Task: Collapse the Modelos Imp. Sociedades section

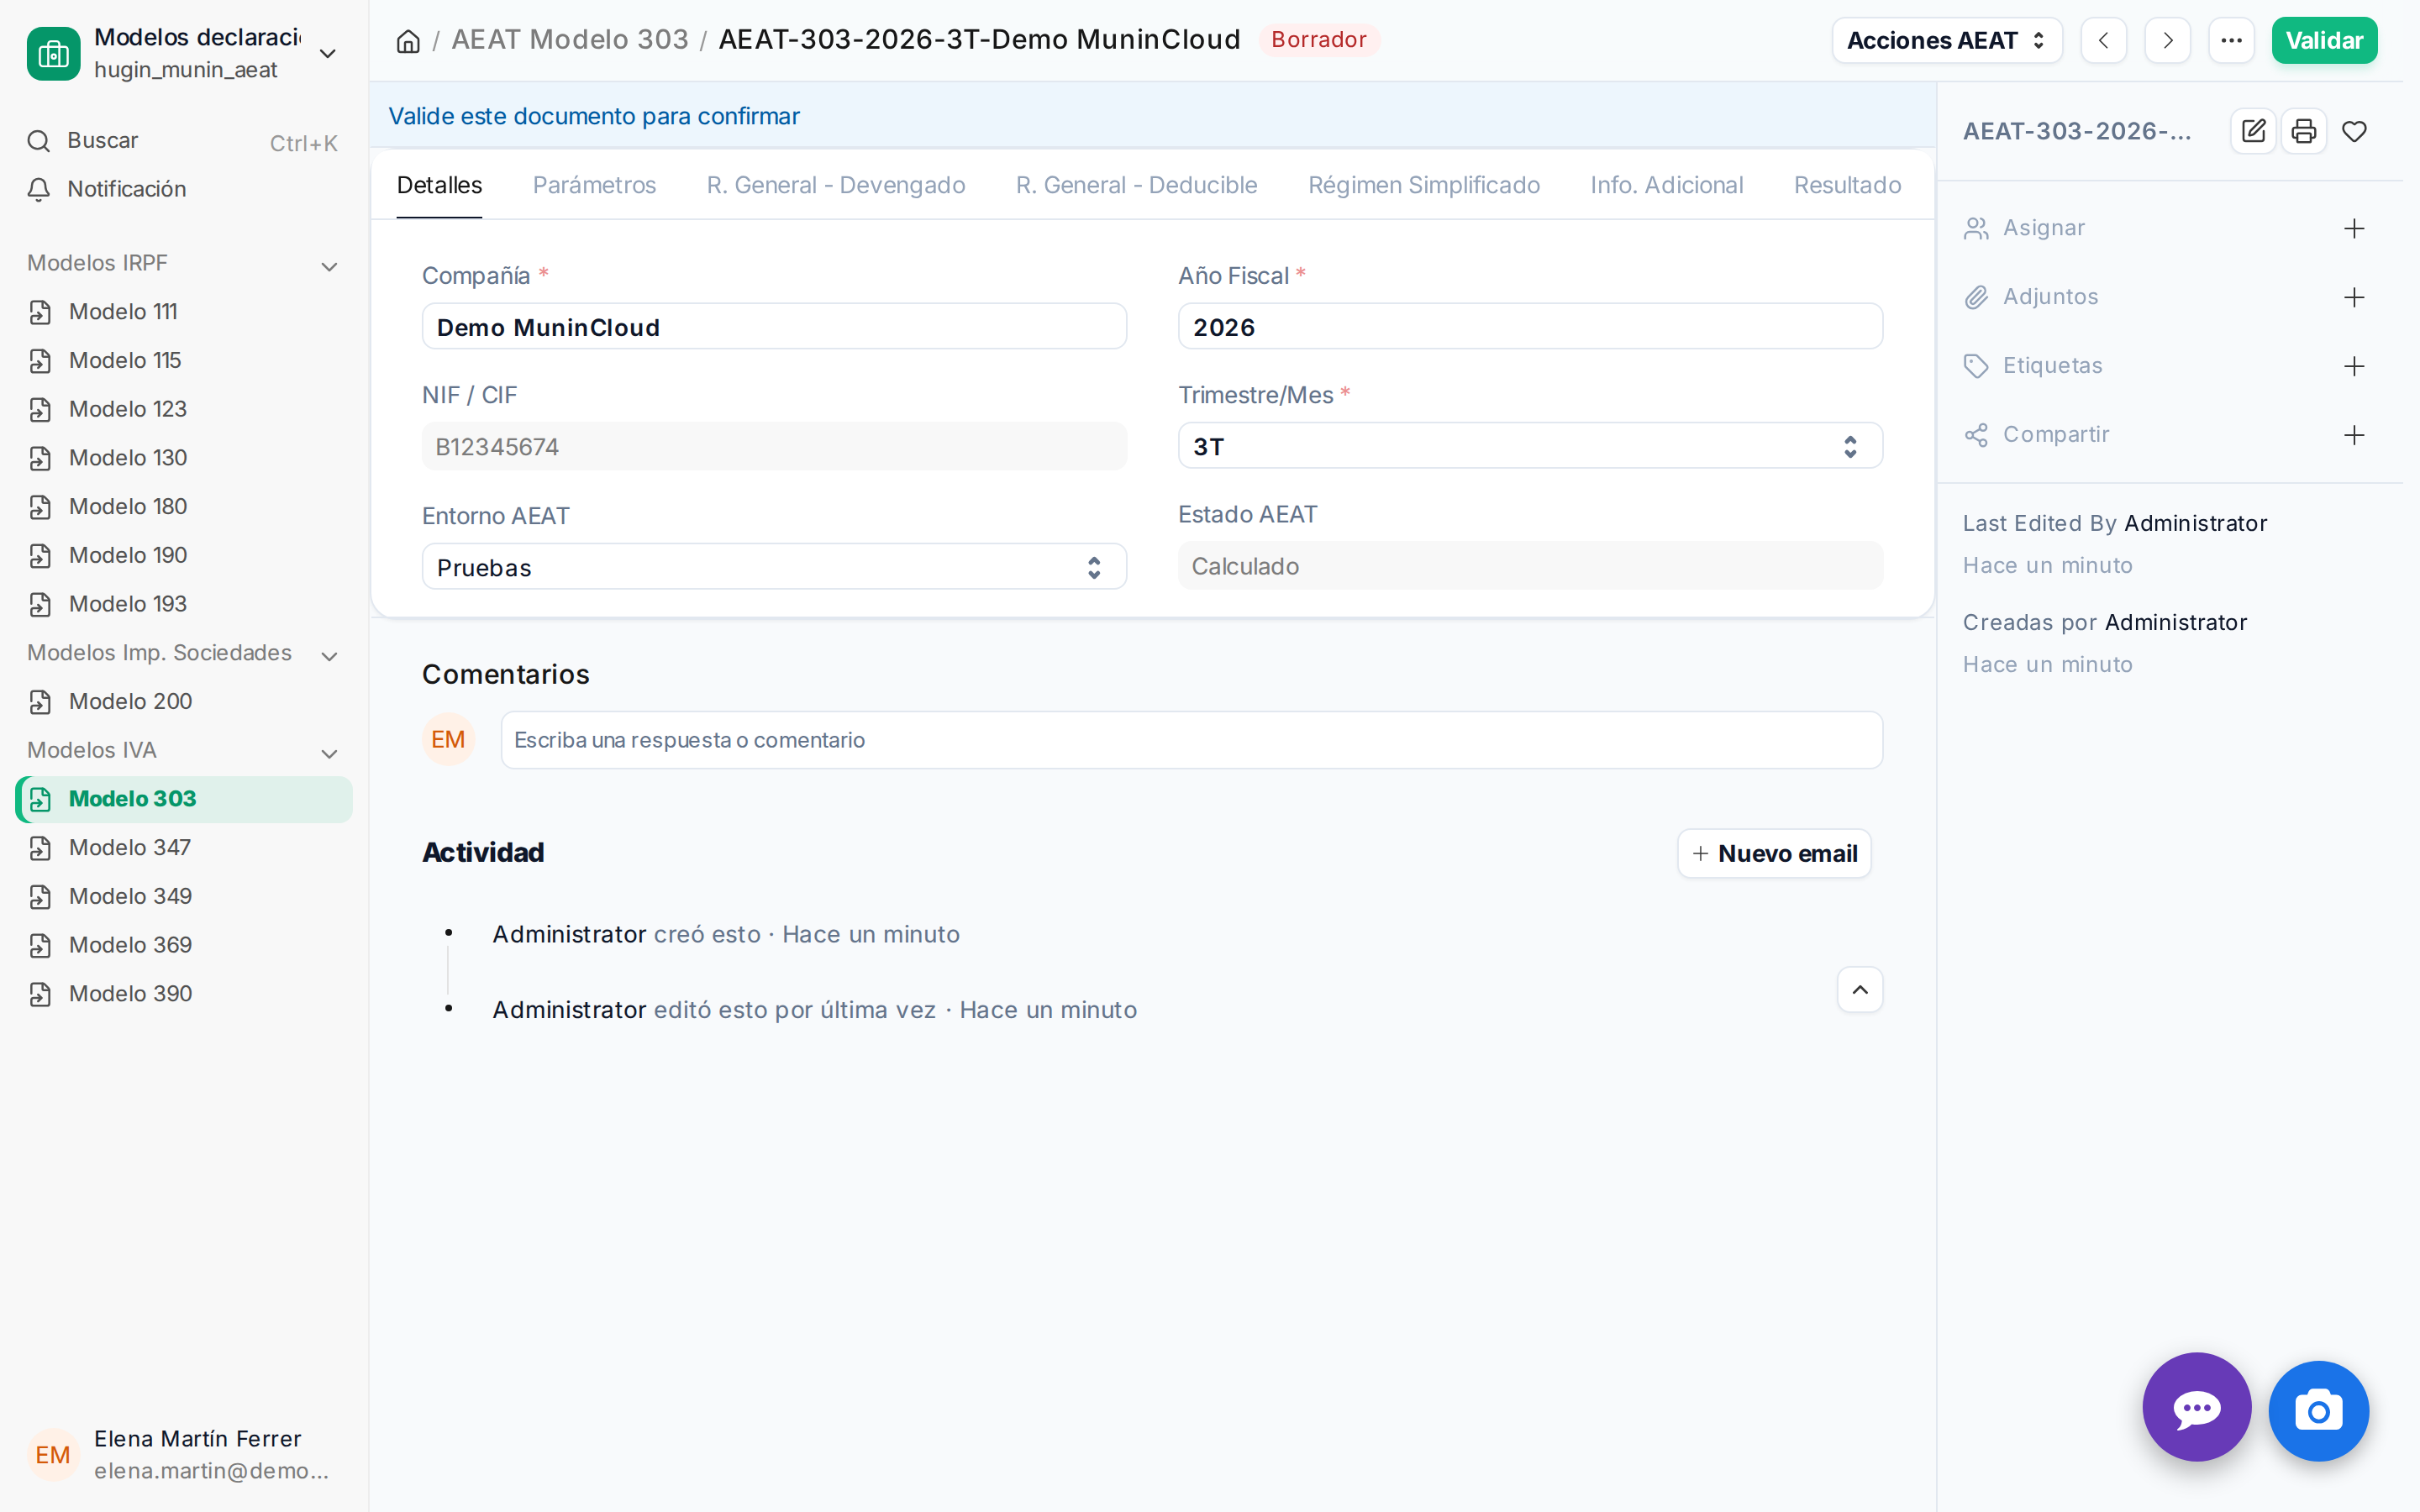Action: pyautogui.click(x=184, y=654)
